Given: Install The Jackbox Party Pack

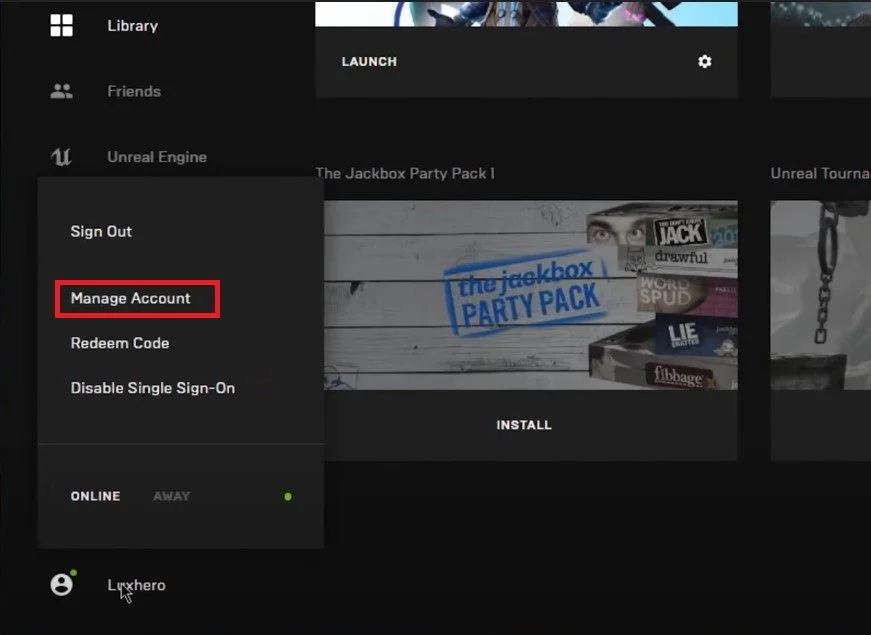Looking at the screenshot, I should [524, 425].
